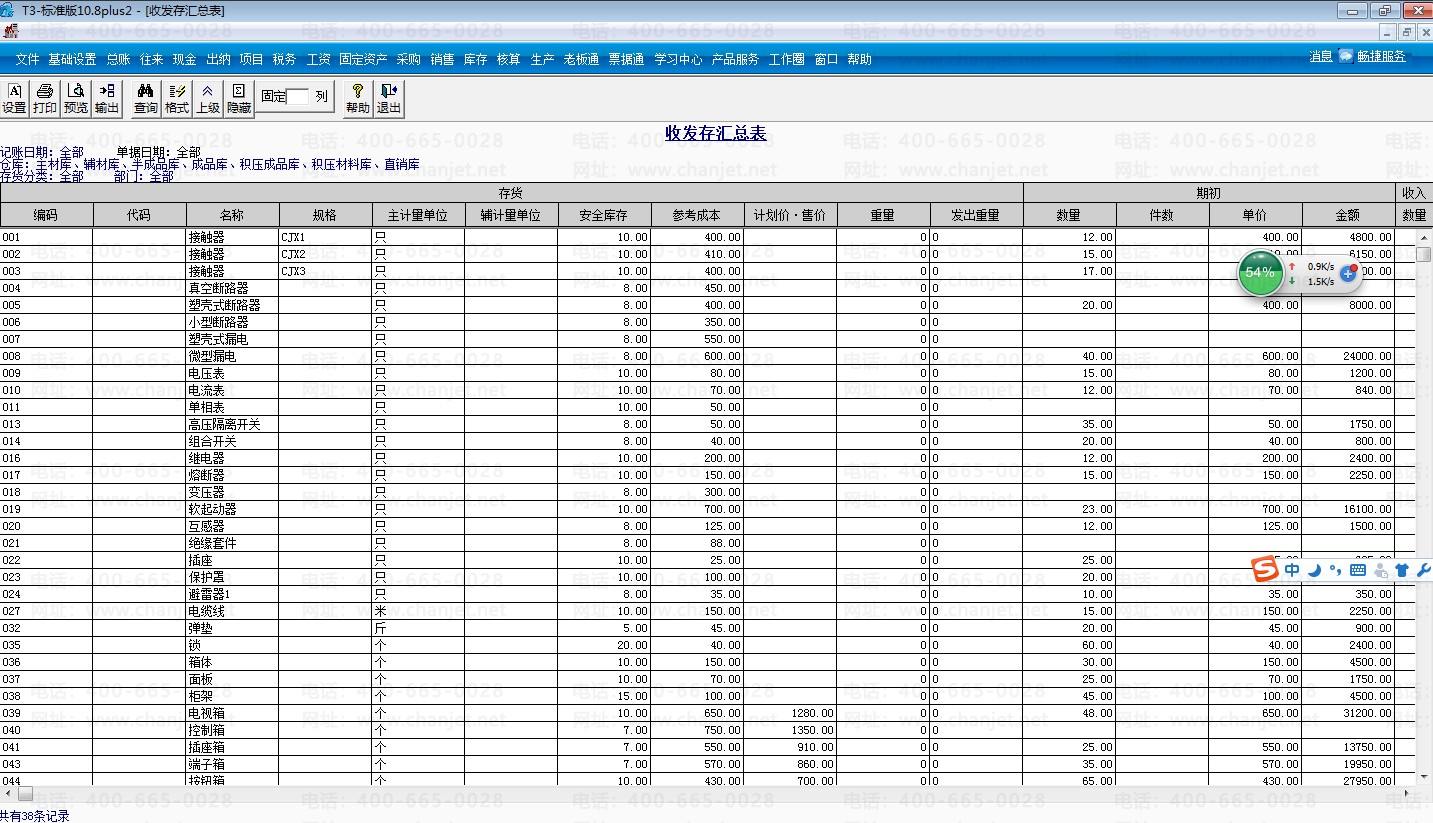Open the 往来 menu
The width and height of the screenshot is (1433, 823).
151,59
